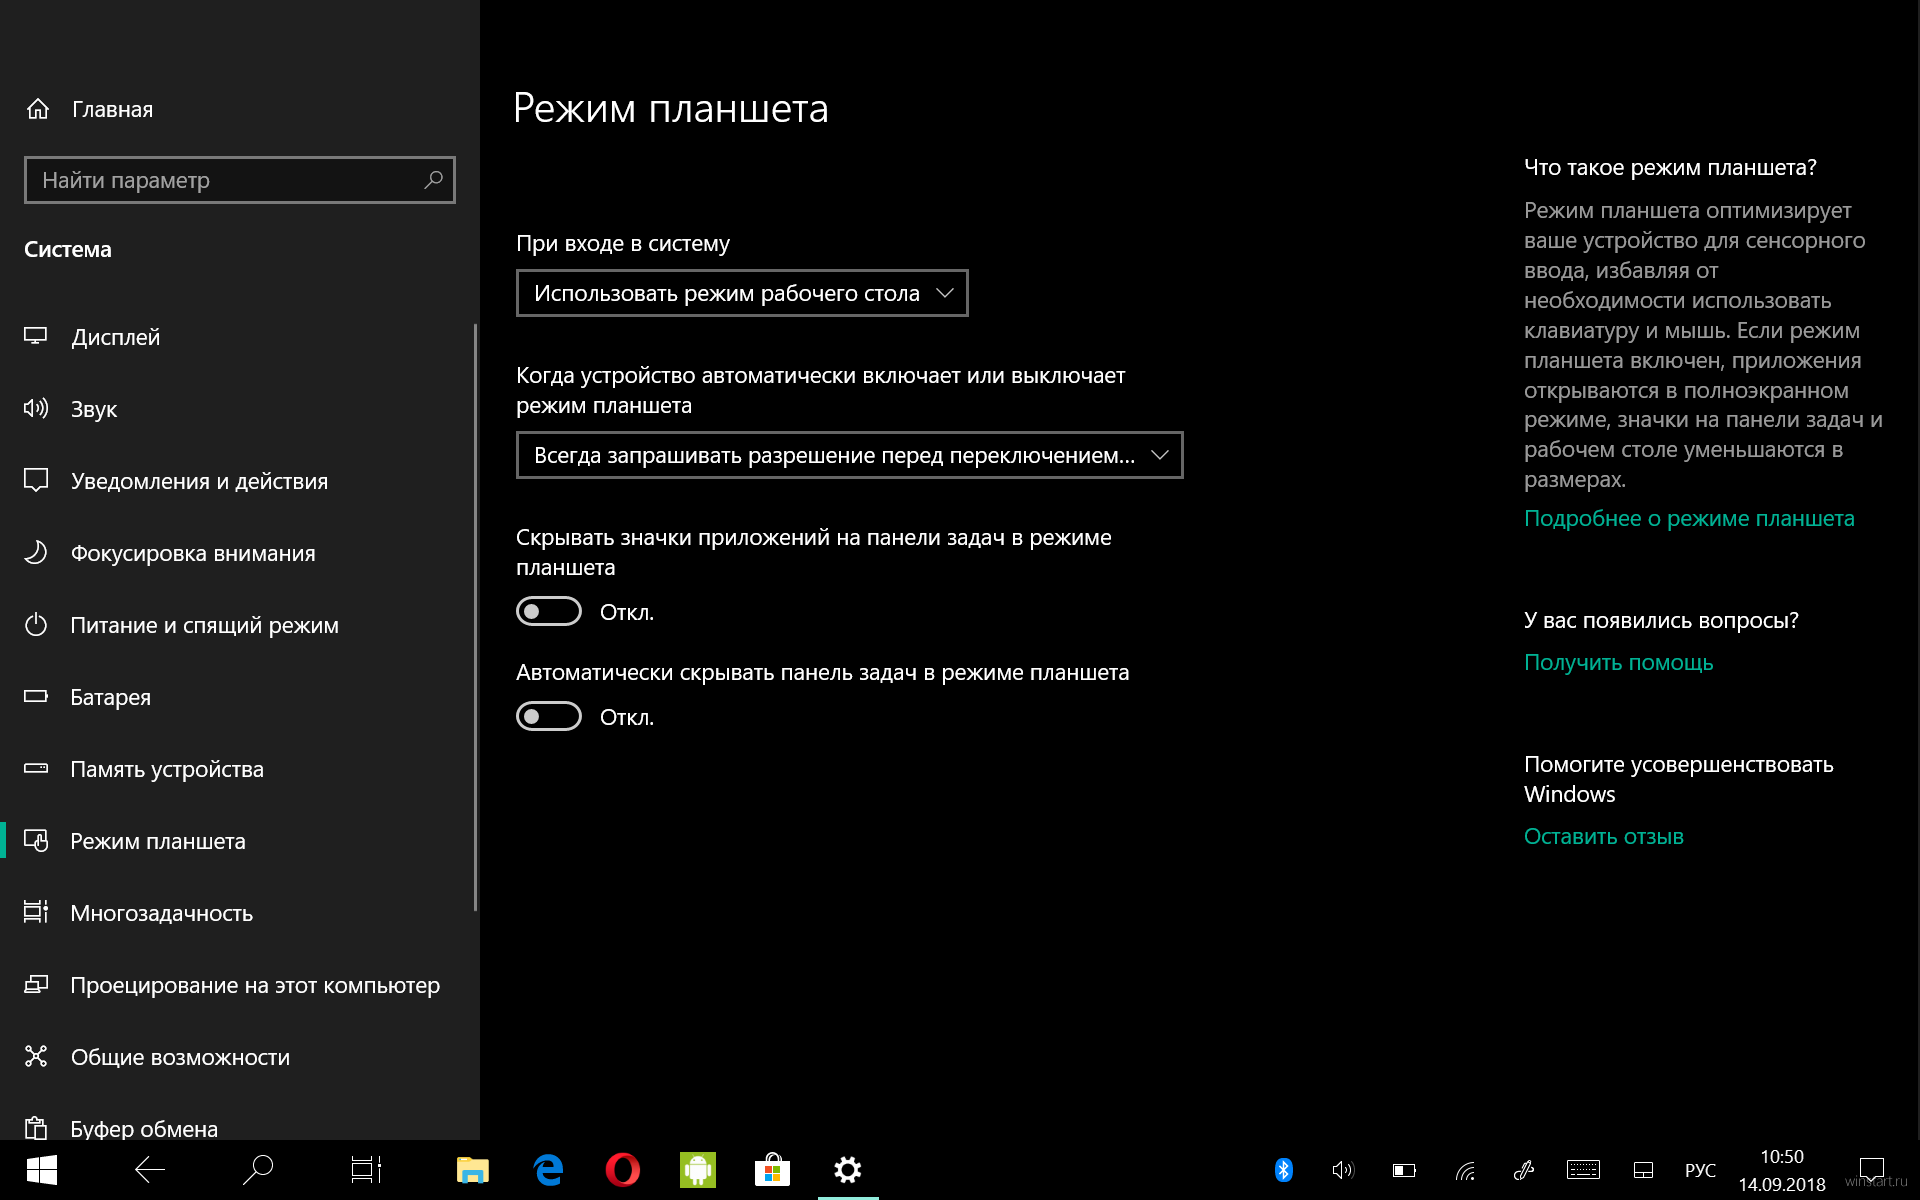Click the sidebar vertical scrollbar
Screen dimensions: 1920x1200
(475, 617)
